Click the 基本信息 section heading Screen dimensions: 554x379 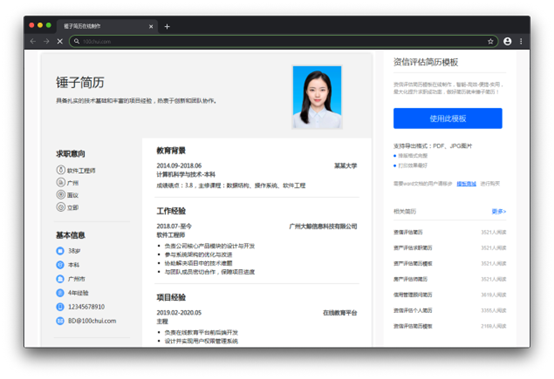click(x=70, y=235)
